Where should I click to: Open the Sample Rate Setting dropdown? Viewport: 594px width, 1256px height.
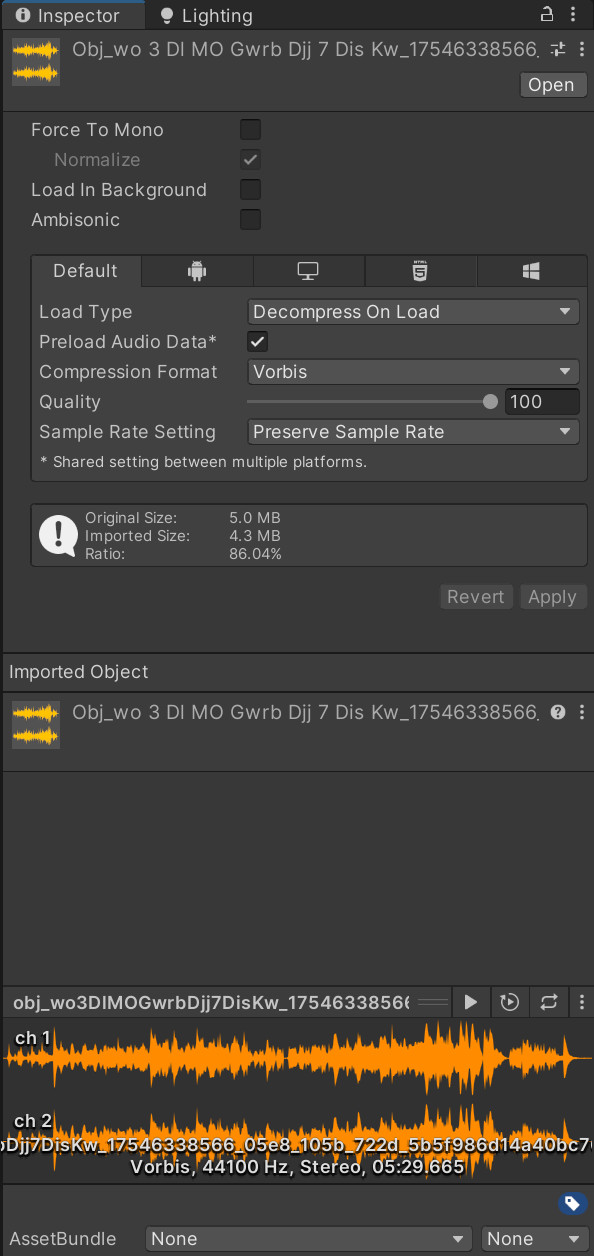point(413,432)
